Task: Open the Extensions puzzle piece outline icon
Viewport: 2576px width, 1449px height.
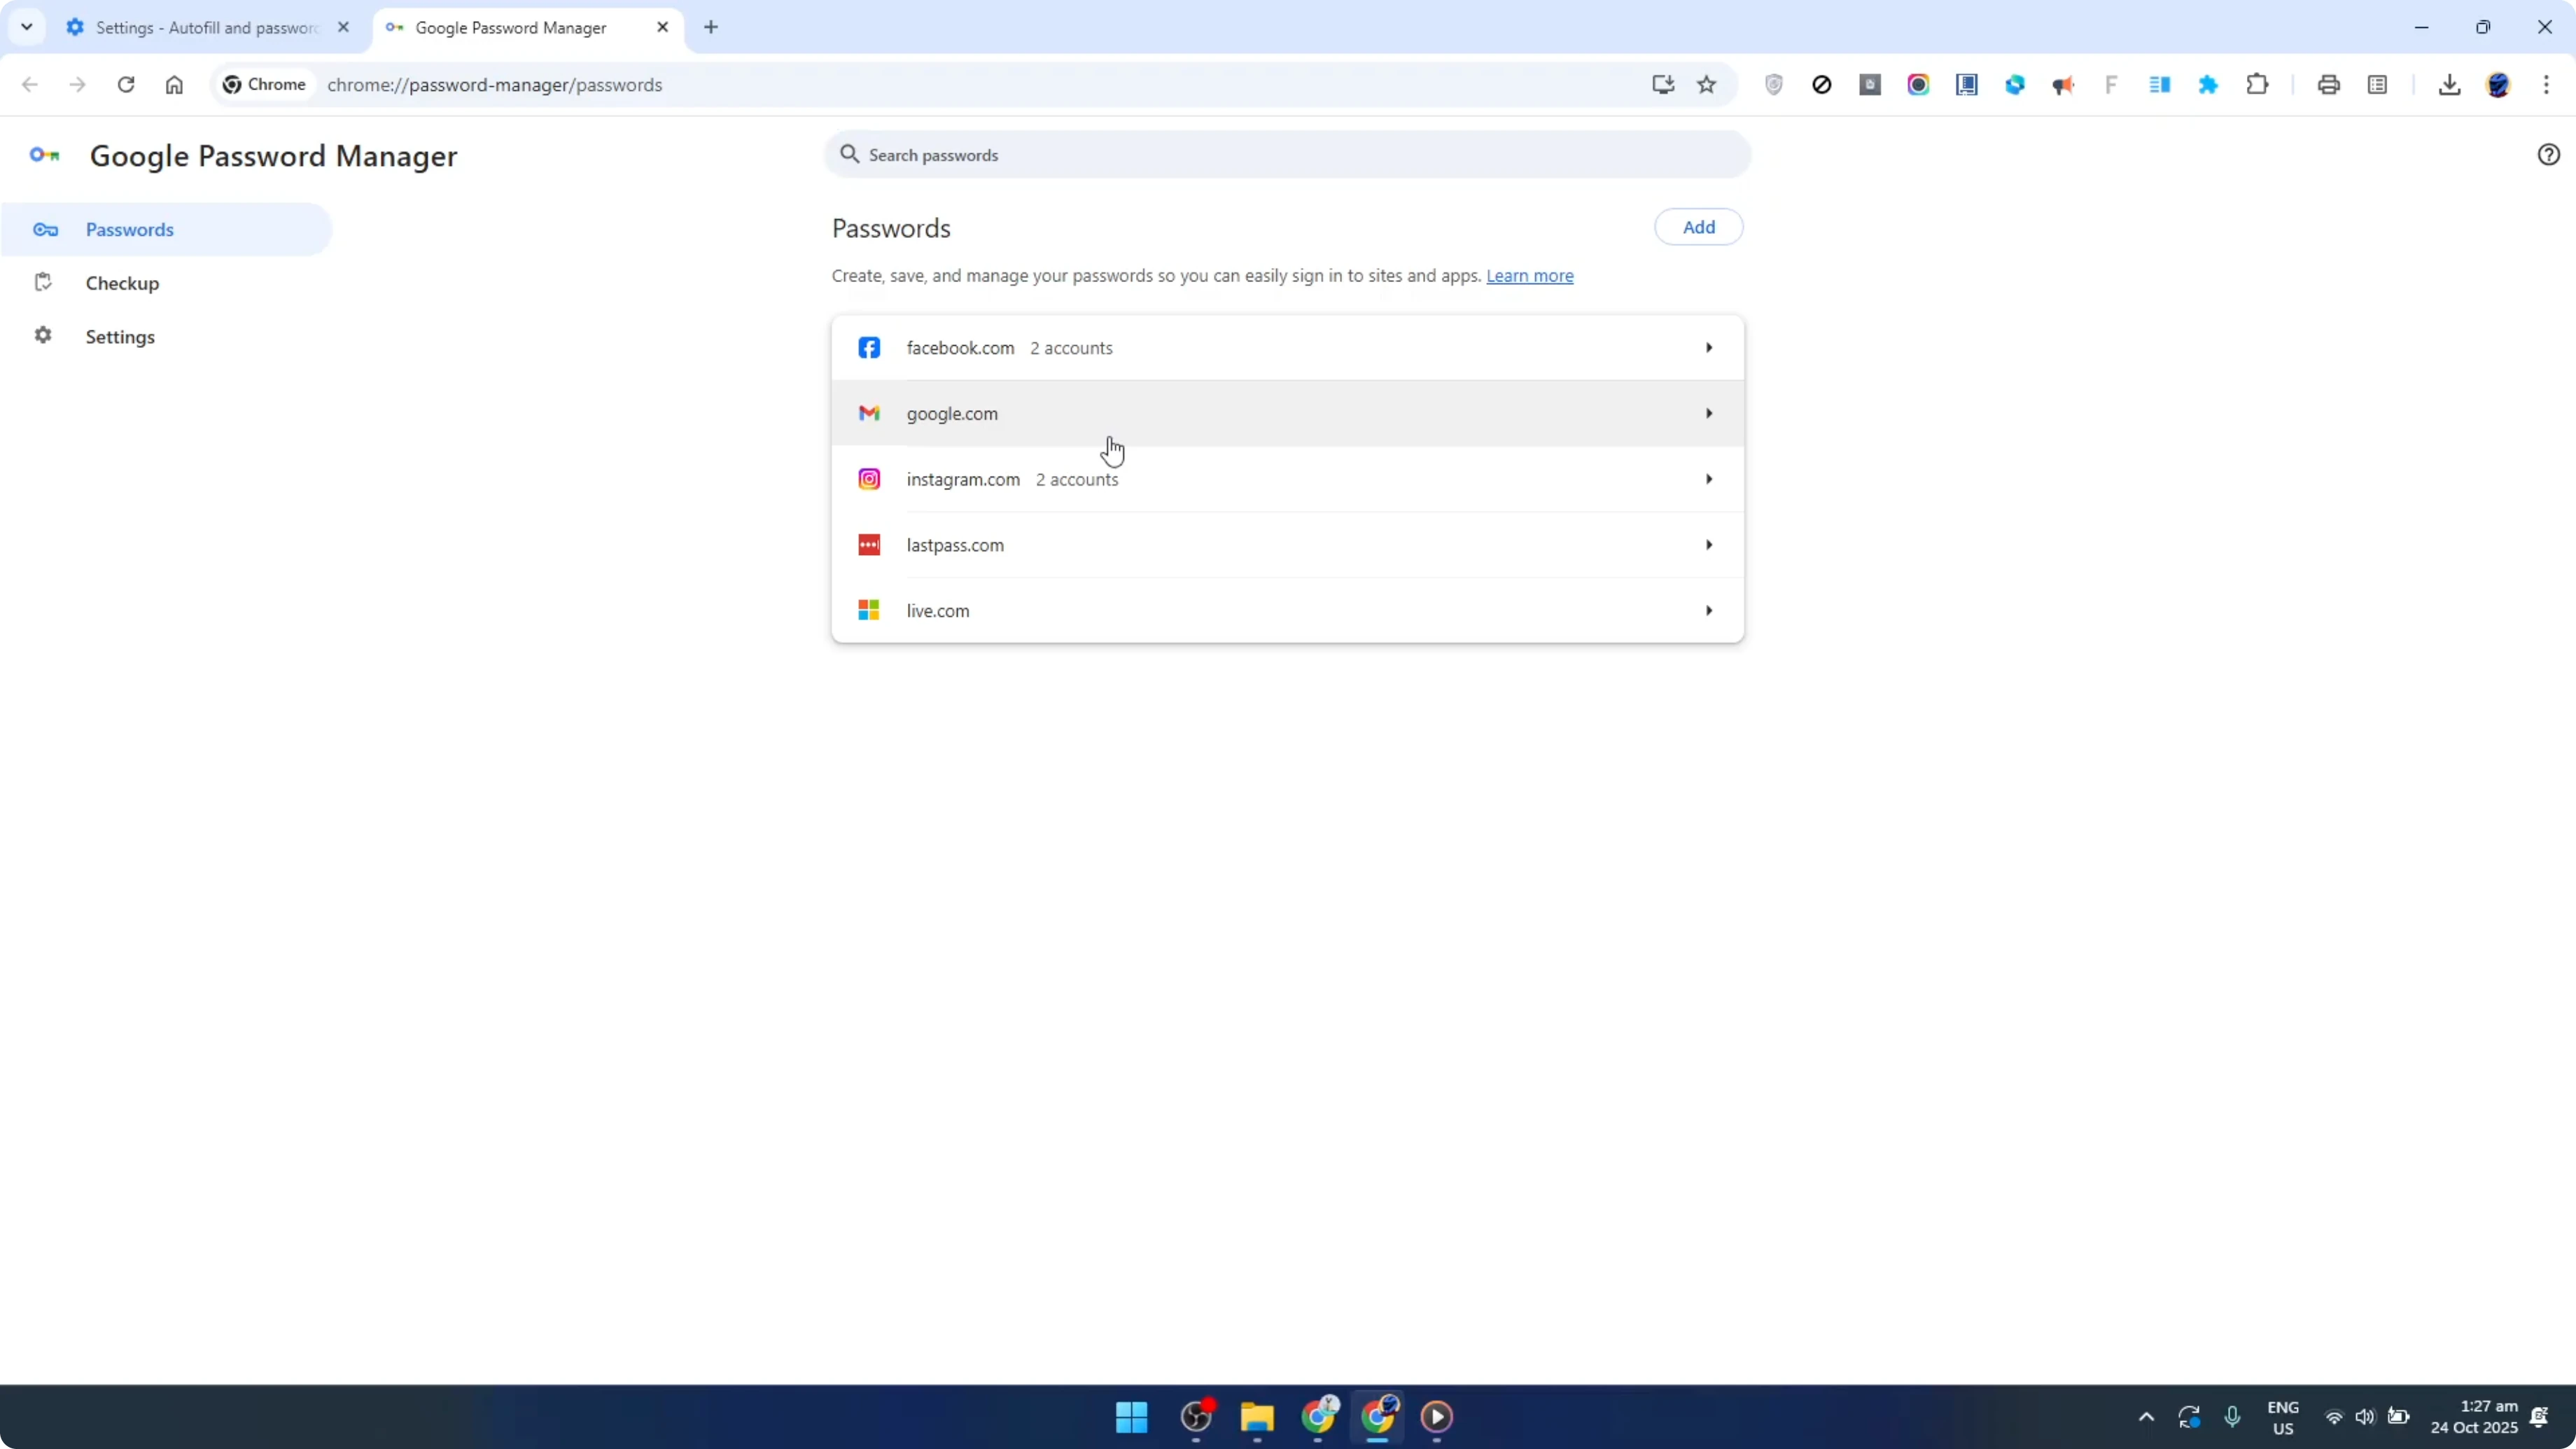Action: pyautogui.click(x=2257, y=85)
